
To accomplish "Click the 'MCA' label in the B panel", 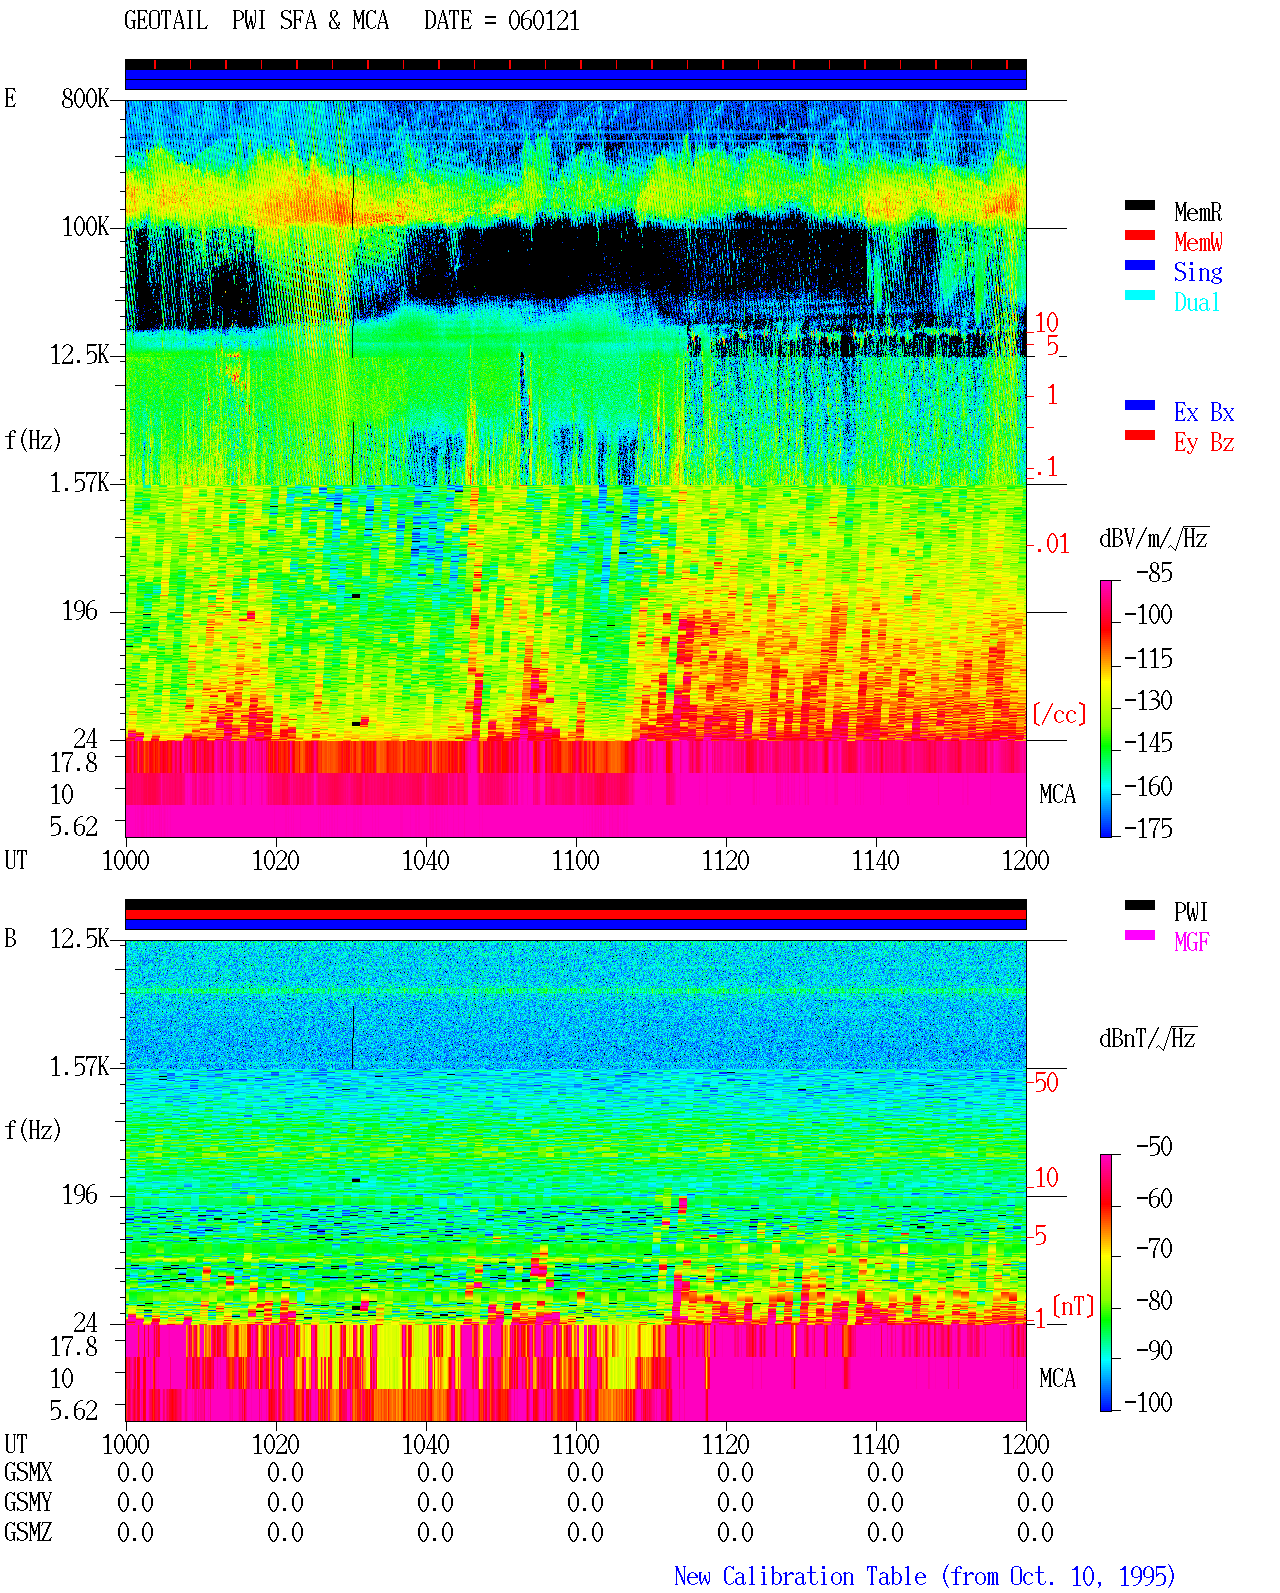I will 1057,1378.
